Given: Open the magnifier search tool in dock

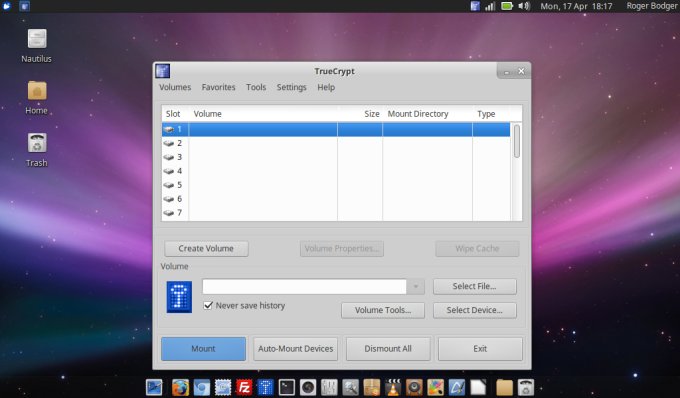Looking at the screenshot, I should click(x=350, y=387).
